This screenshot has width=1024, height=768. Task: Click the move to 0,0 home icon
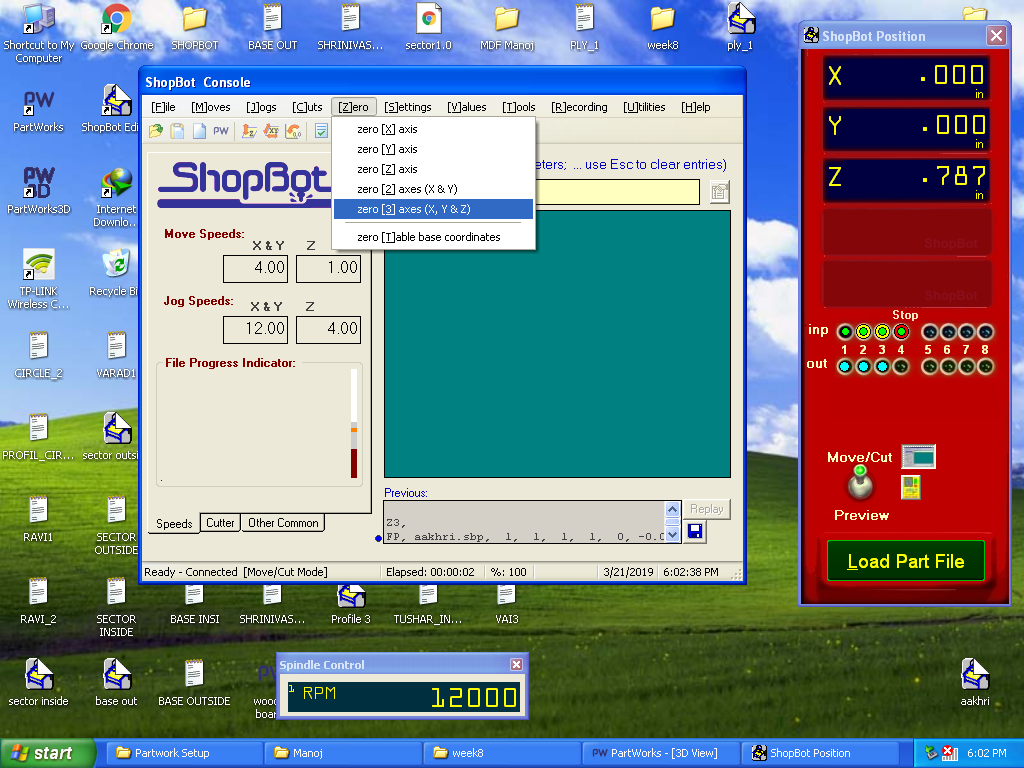(293, 131)
